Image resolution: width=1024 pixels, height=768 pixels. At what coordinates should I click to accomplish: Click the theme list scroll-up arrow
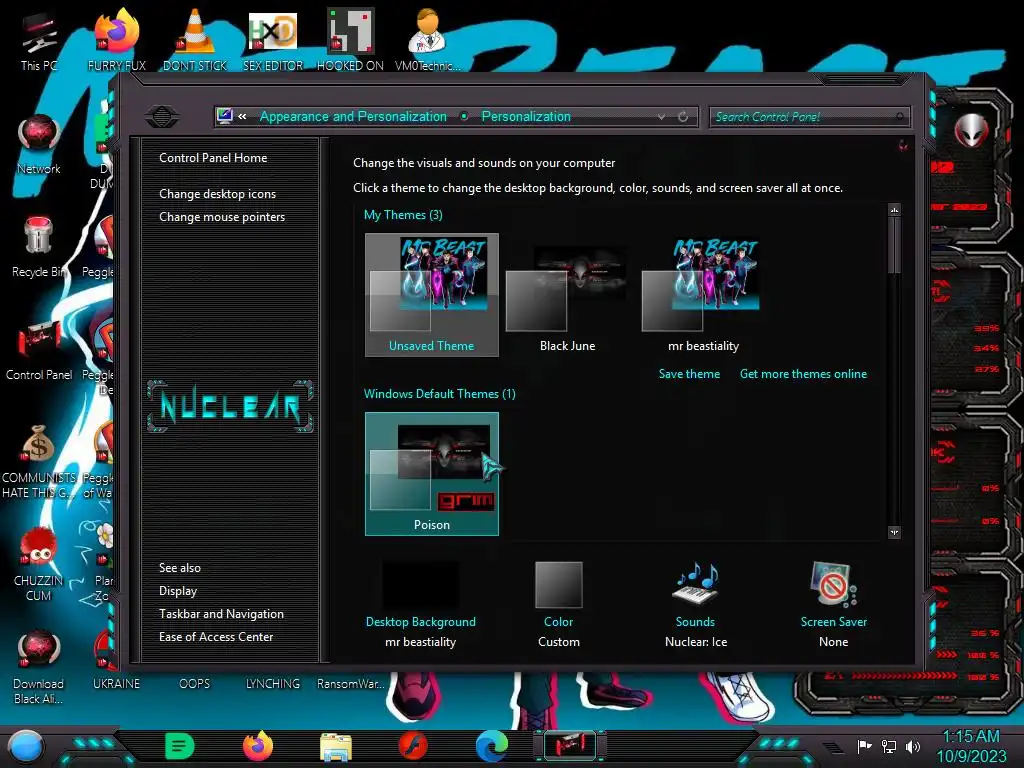tap(894, 210)
